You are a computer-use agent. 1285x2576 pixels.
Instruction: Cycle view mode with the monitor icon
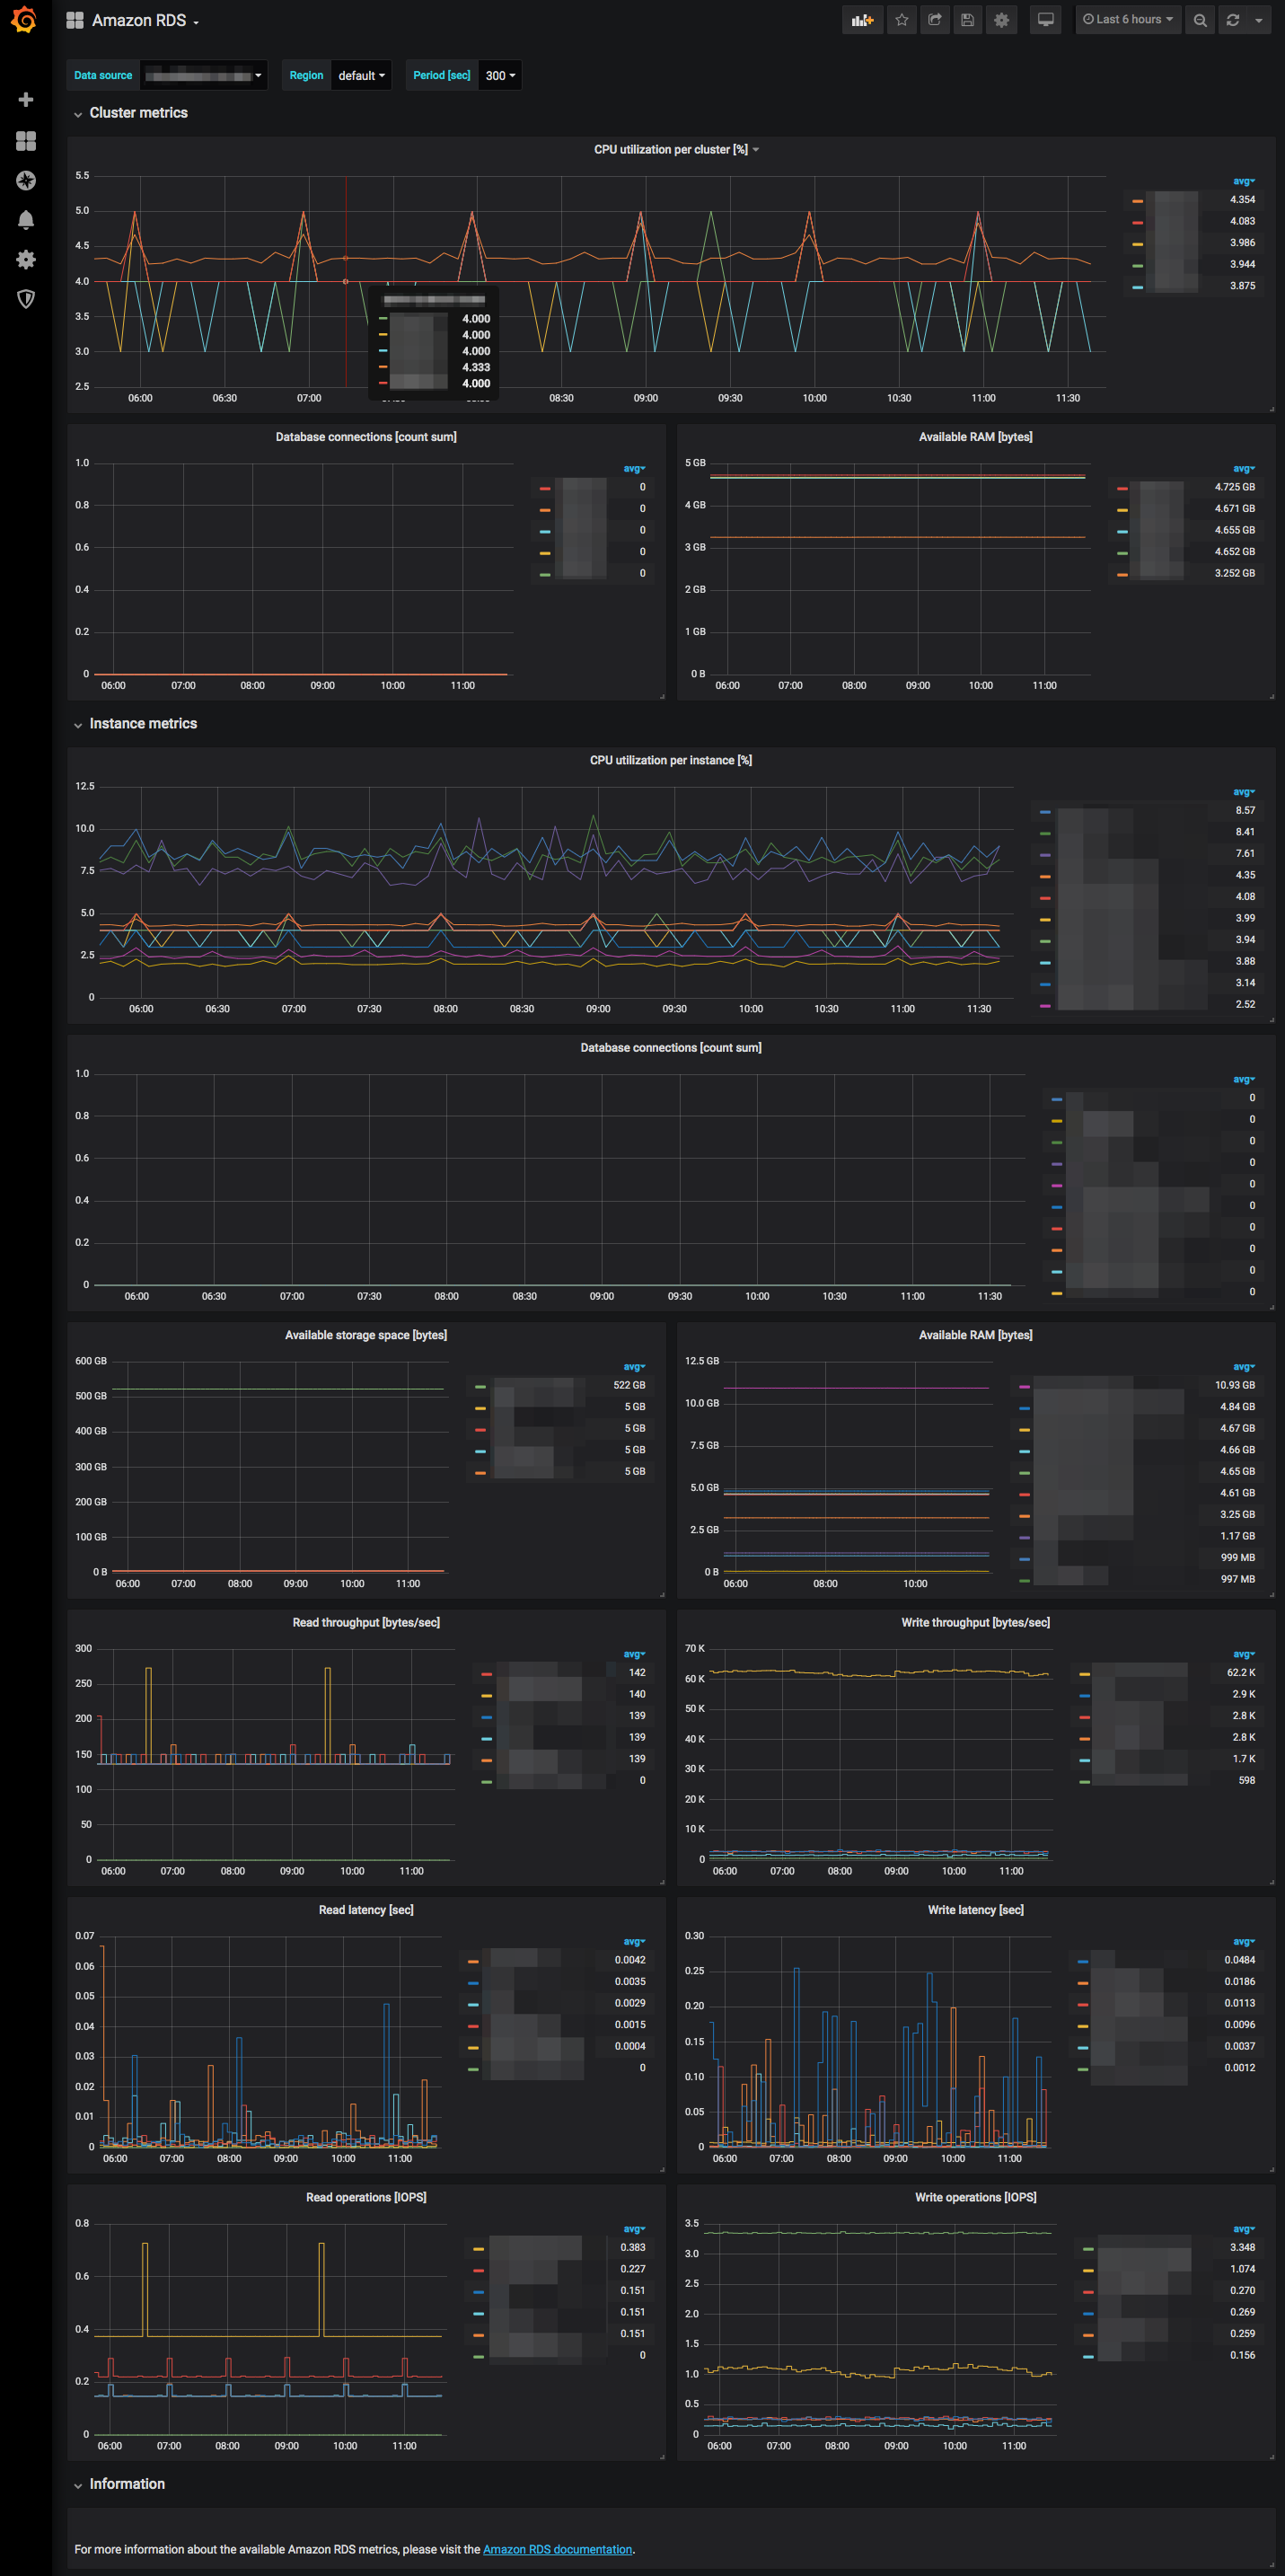[x=1046, y=20]
